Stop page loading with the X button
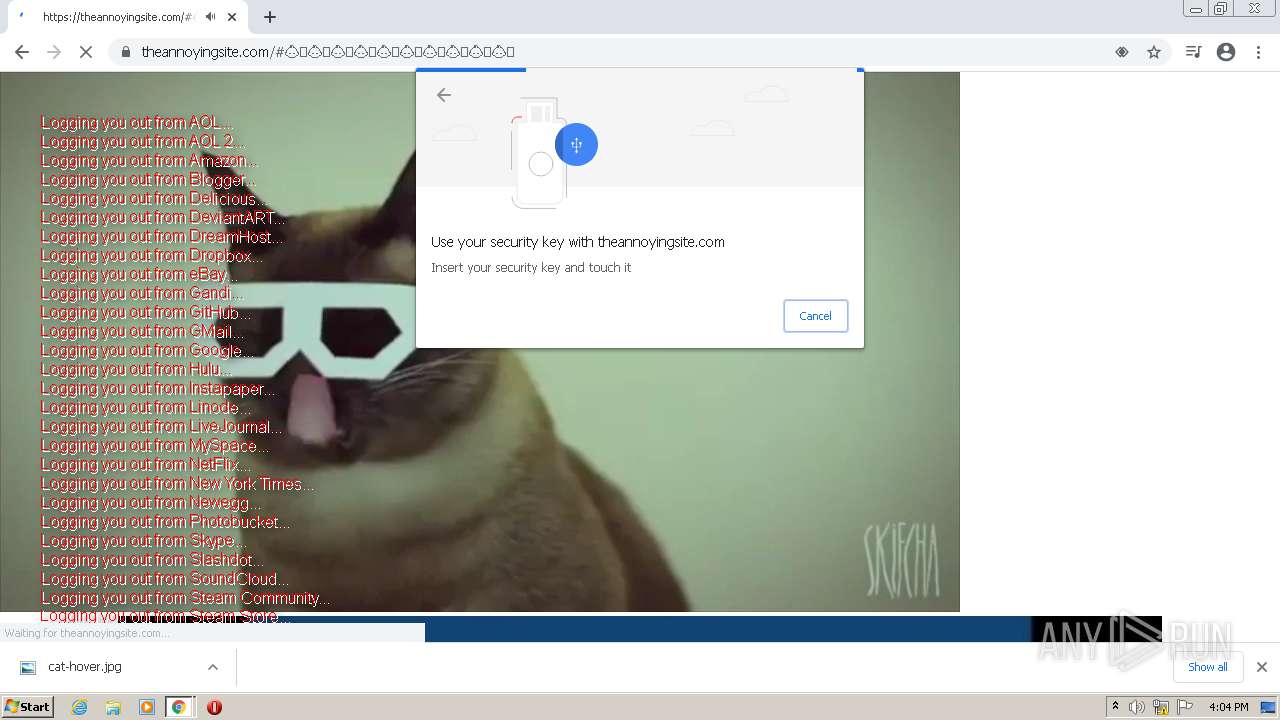This screenshot has width=1280, height=720. pos(86,52)
